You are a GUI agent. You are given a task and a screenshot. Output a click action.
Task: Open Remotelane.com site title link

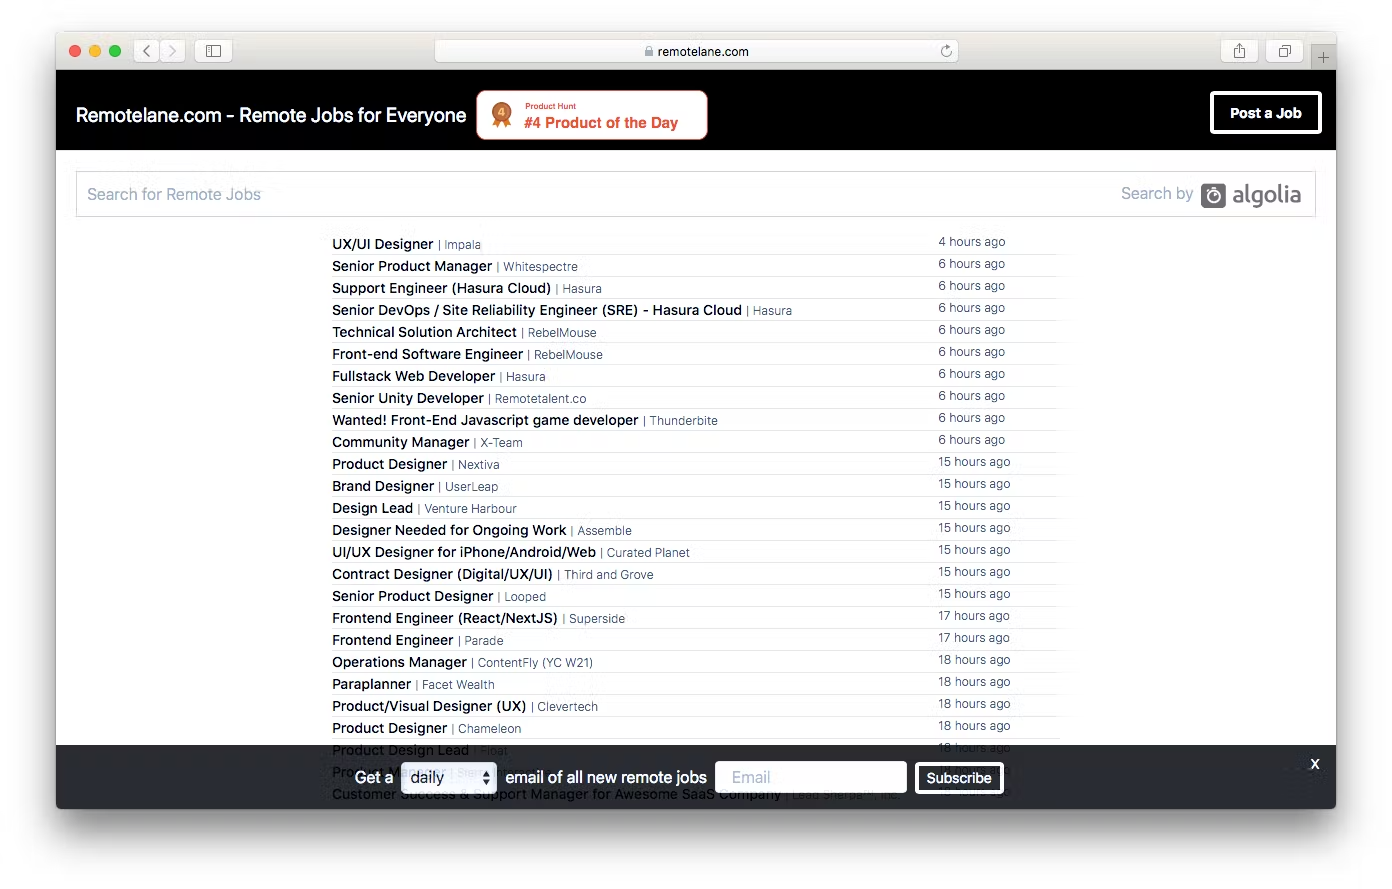(271, 115)
